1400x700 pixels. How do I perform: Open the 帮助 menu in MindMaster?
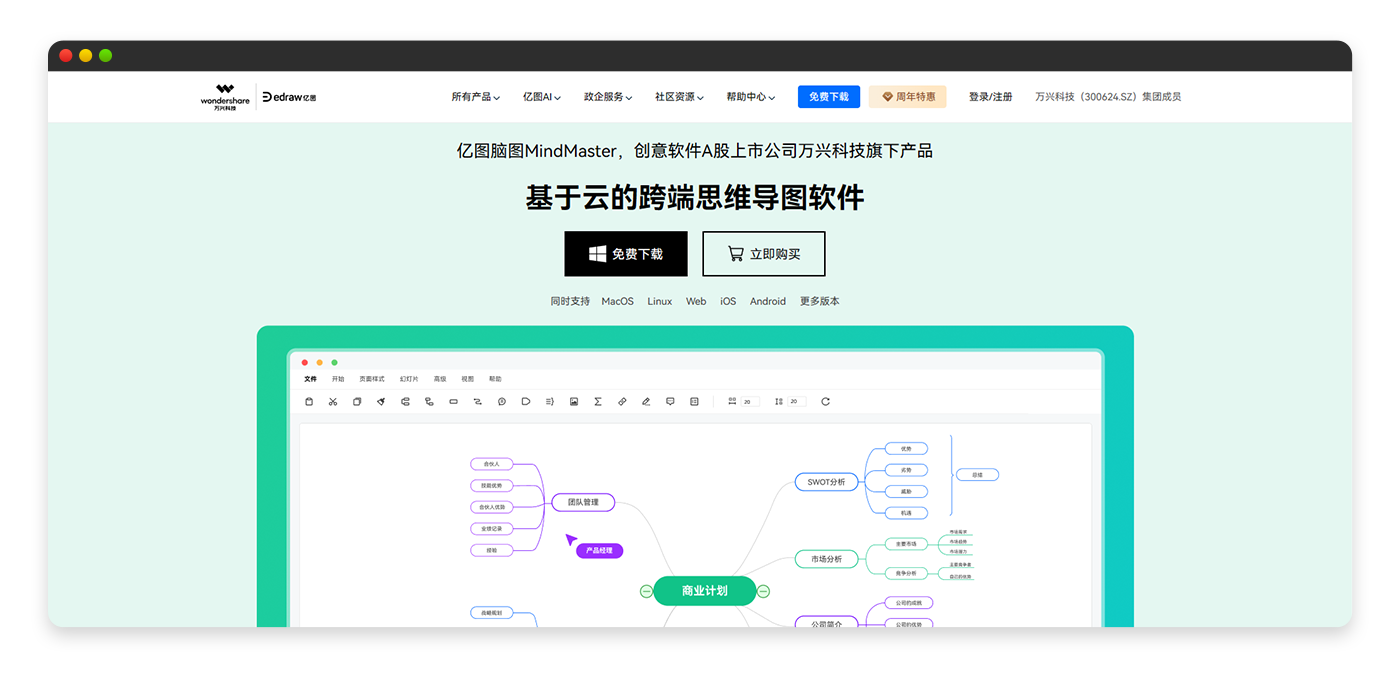(x=495, y=379)
